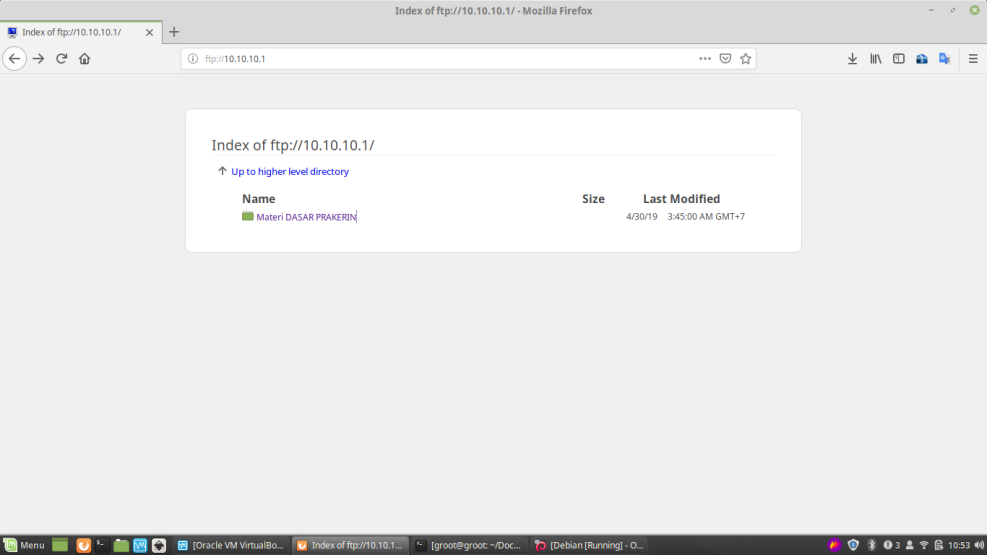The width and height of the screenshot is (987, 555).
Task: Save page to Pocket
Action: (725, 59)
